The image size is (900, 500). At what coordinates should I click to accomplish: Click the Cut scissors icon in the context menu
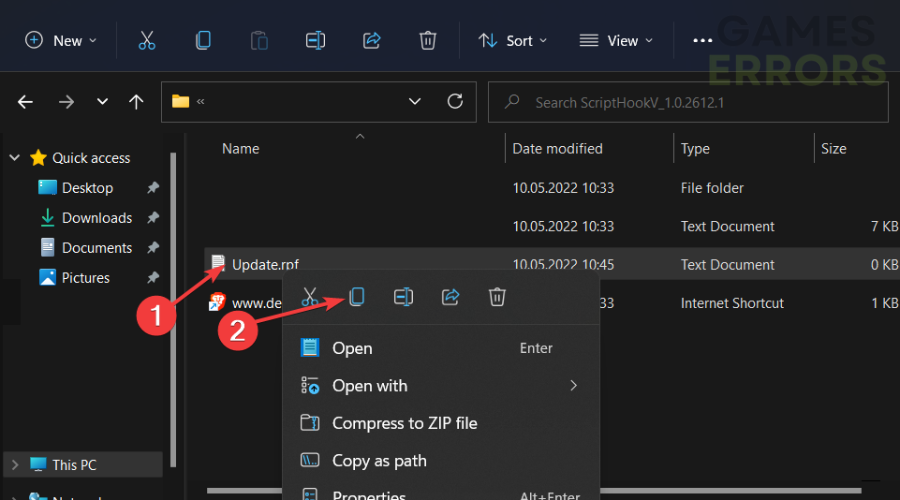coord(310,297)
